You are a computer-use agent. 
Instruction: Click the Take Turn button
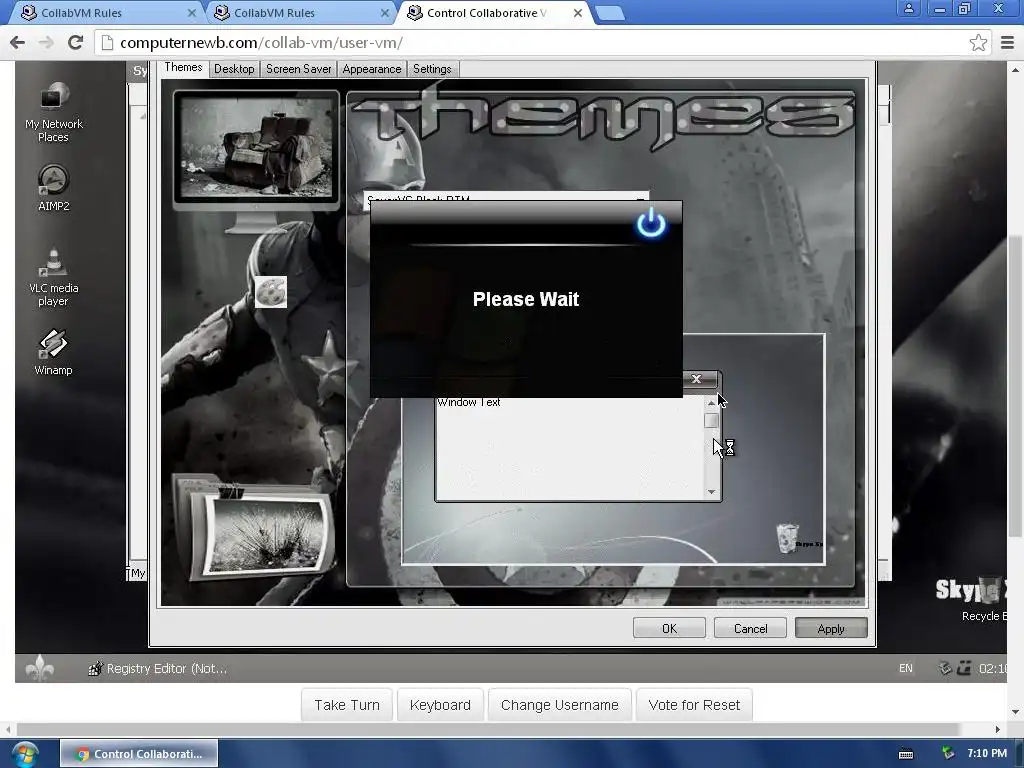pyautogui.click(x=347, y=705)
